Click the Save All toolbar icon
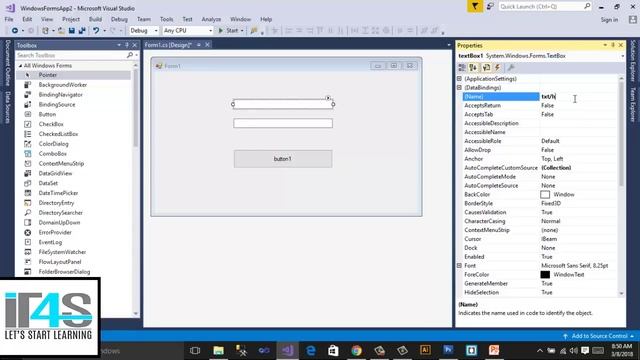The width and height of the screenshot is (640, 360). pos(82,31)
